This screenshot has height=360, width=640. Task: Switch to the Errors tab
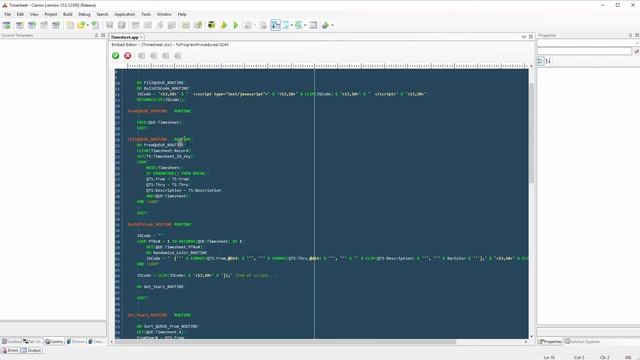pyautogui.click(x=11, y=350)
